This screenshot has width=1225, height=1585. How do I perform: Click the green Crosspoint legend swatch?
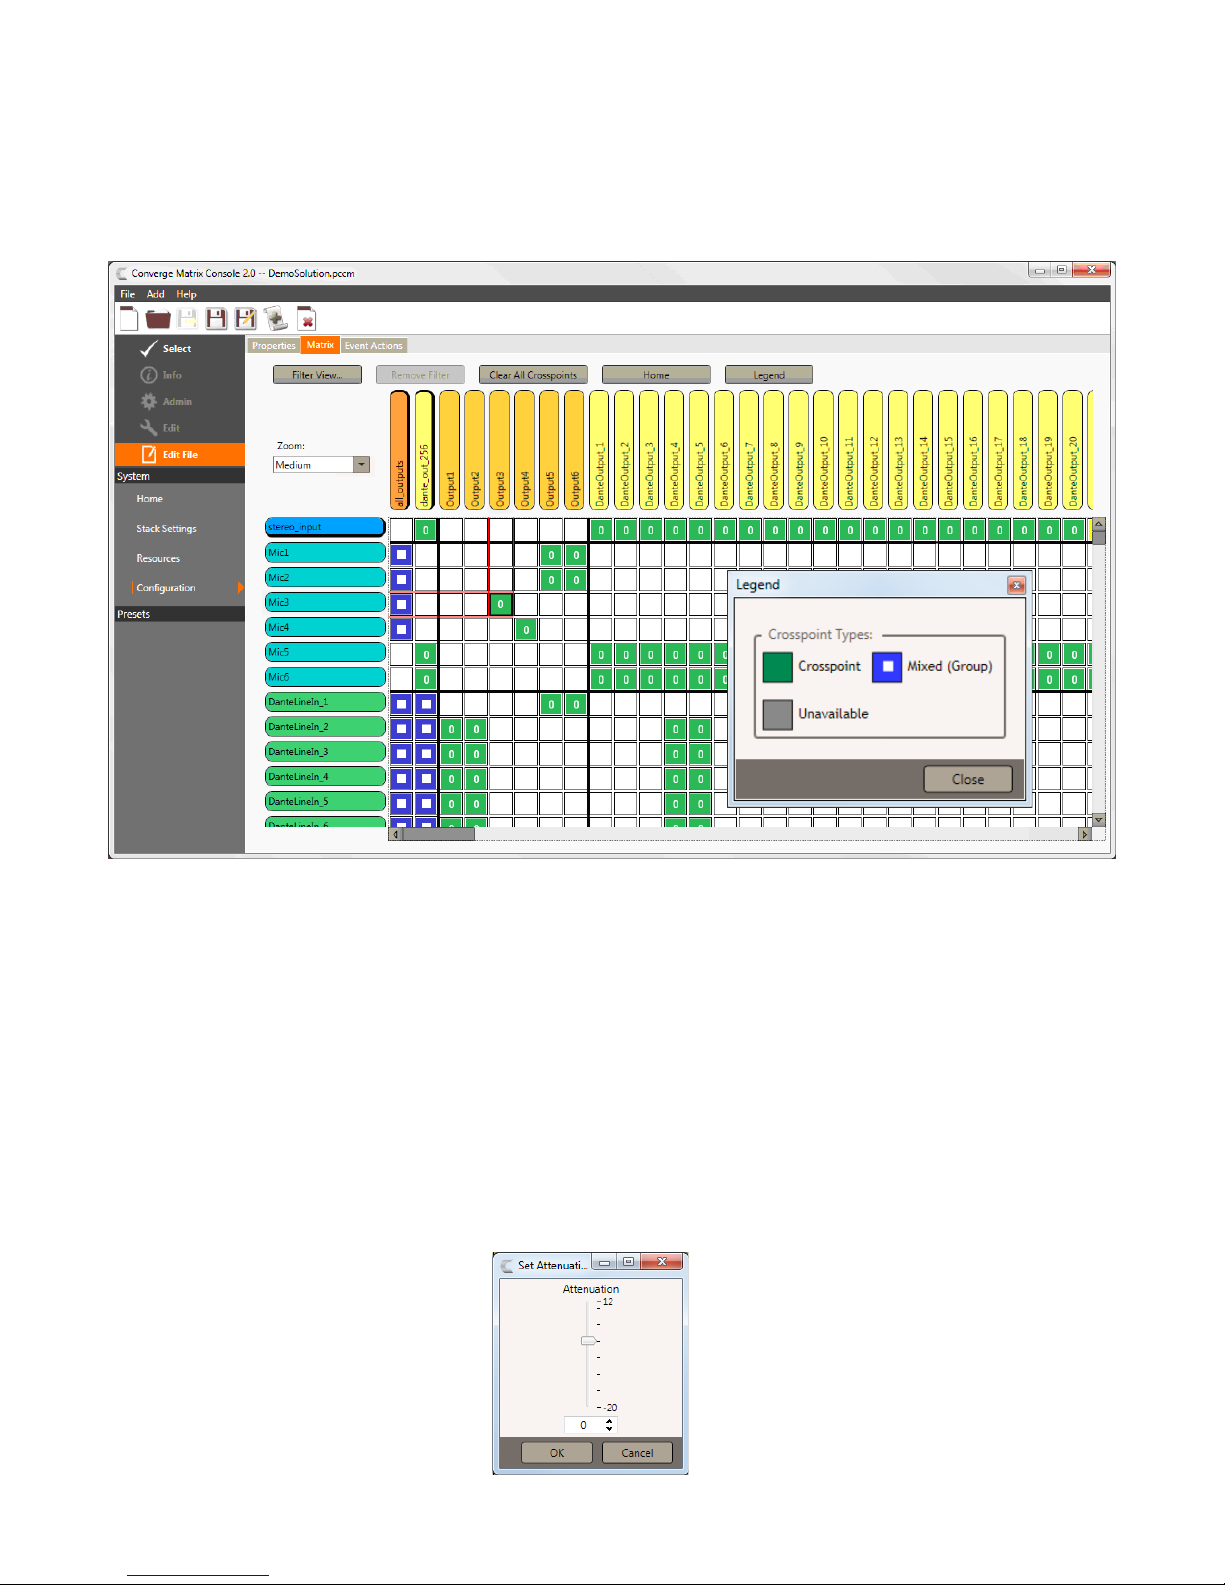(777, 667)
